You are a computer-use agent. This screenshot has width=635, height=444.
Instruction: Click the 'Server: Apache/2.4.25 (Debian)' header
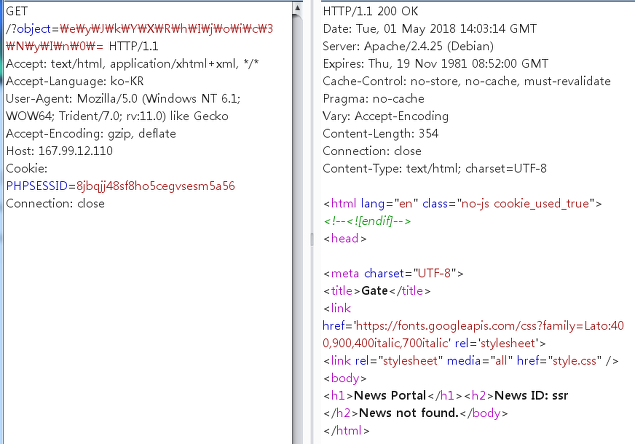[x=408, y=46]
